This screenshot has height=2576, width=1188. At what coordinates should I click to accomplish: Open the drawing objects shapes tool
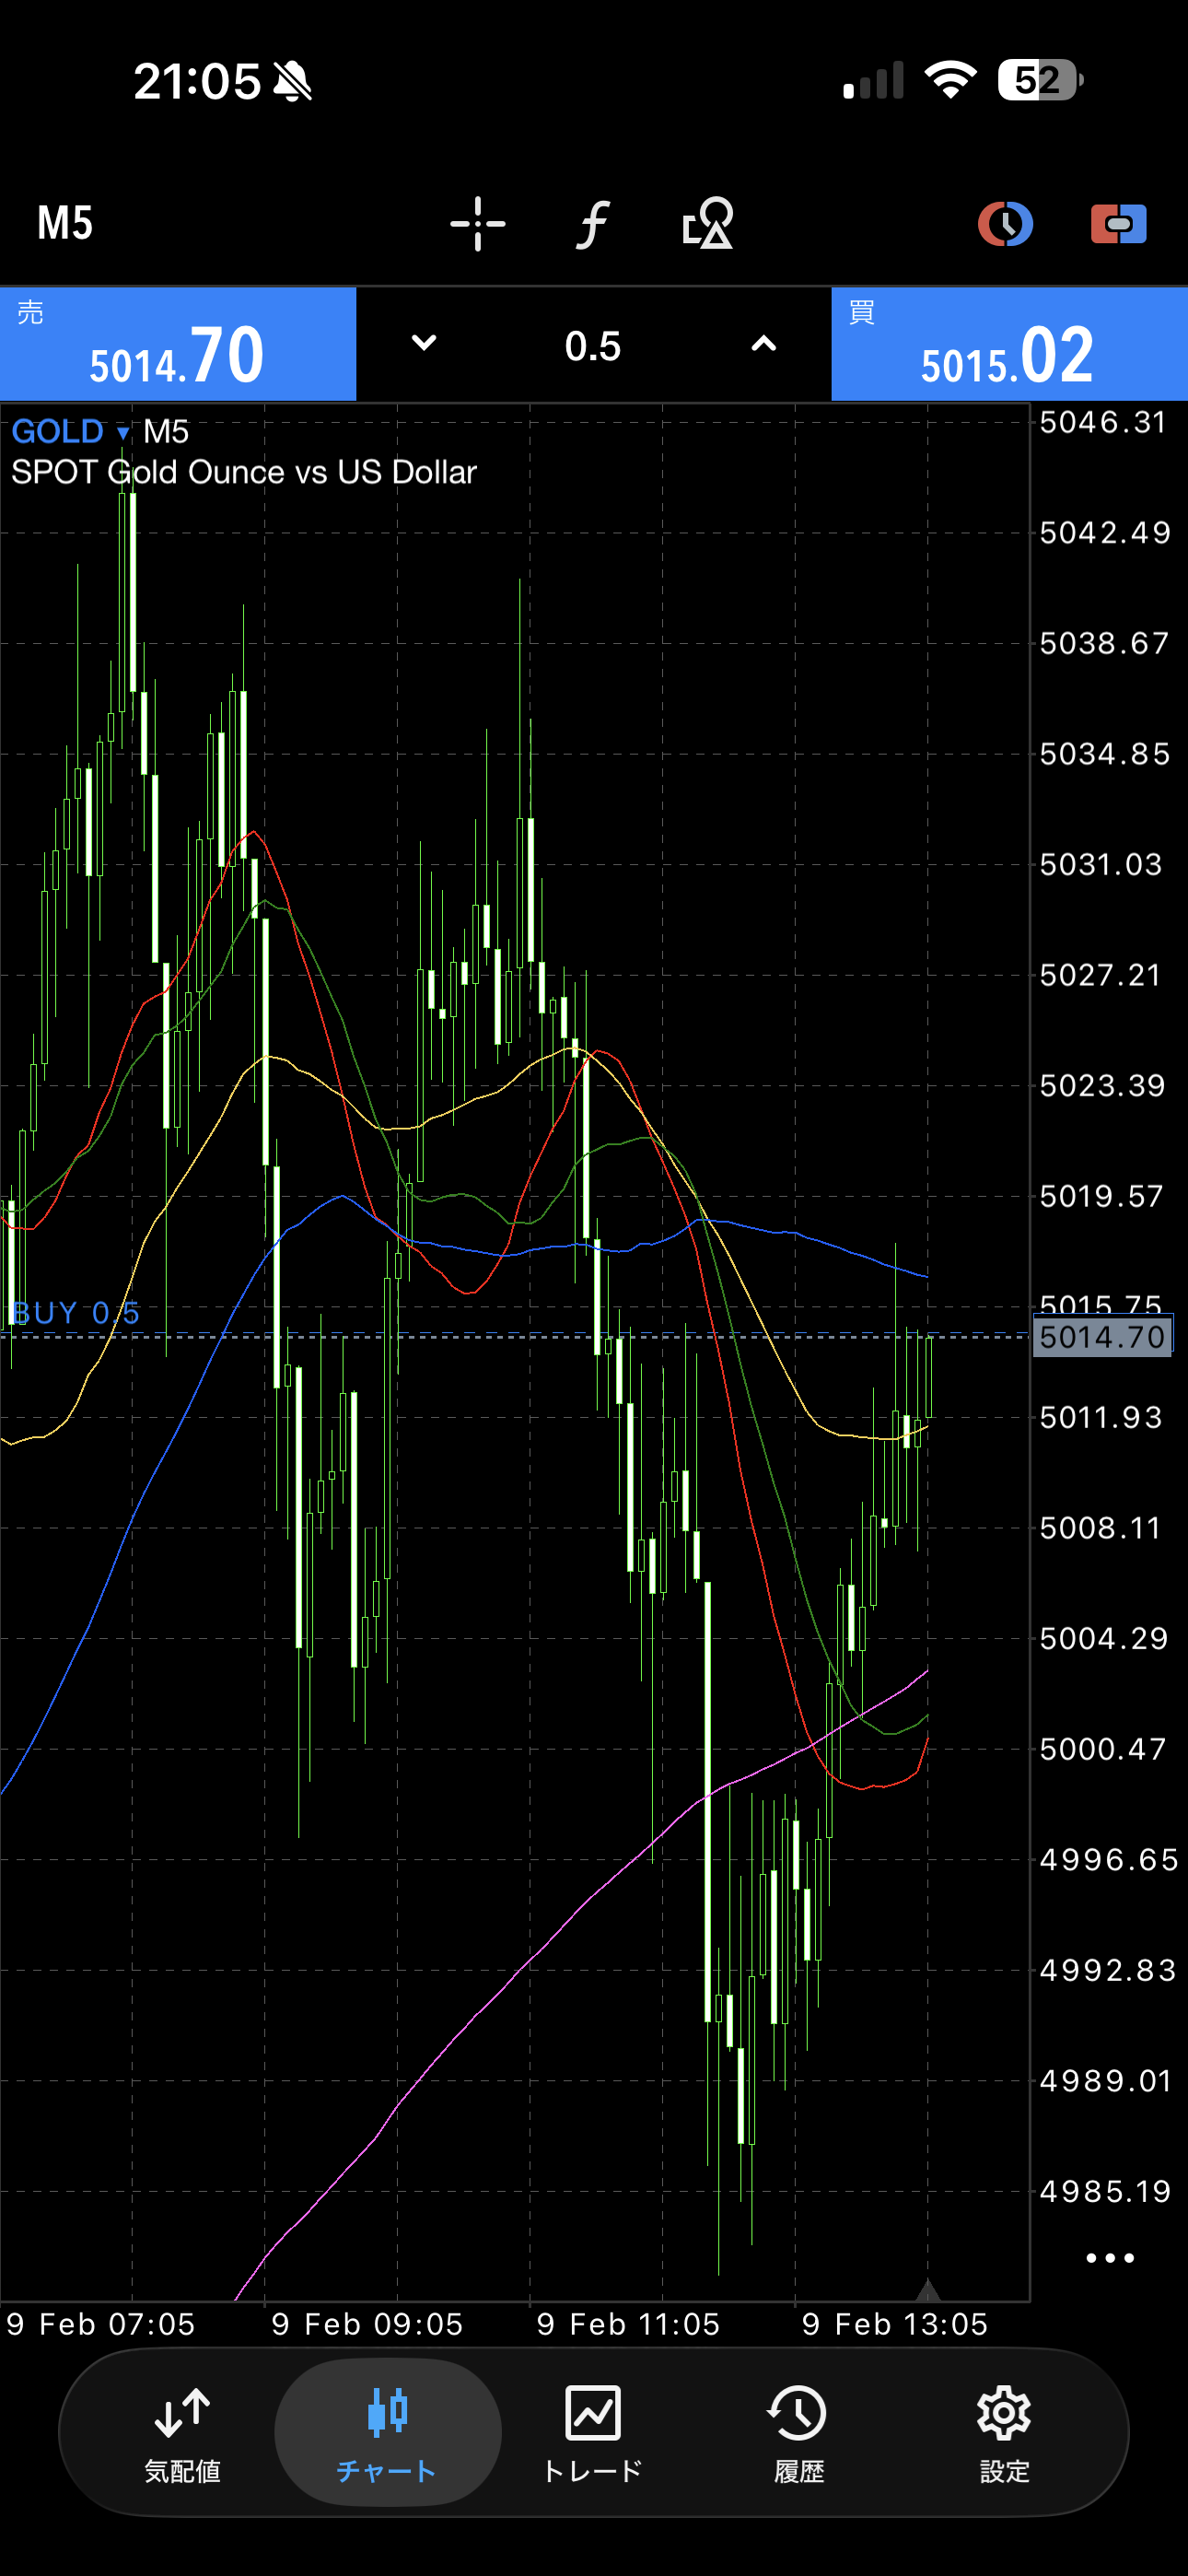click(x=708, y=223)
